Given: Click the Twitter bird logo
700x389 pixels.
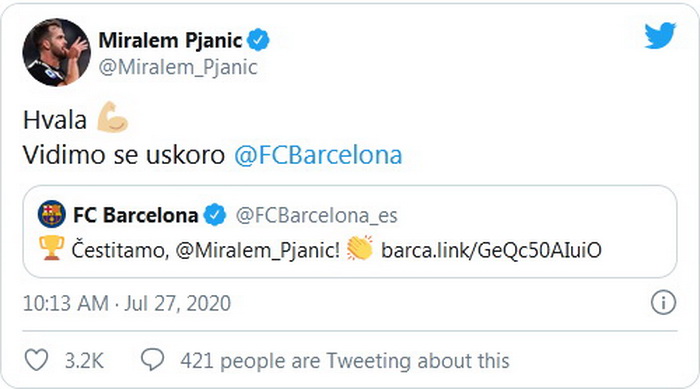Looking at the screenshot, I should [x=660, y=35].
